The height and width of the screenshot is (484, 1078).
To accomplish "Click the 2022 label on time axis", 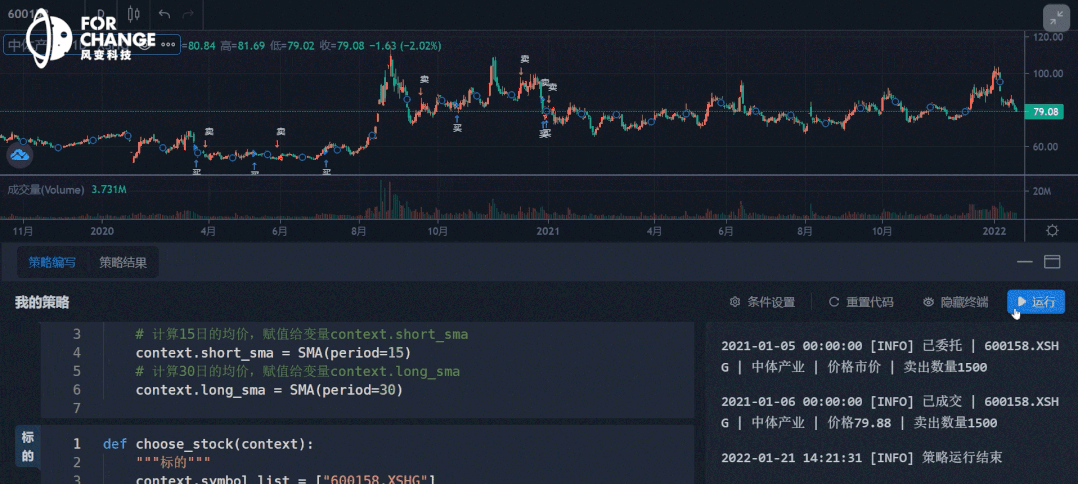I will 994,231.
